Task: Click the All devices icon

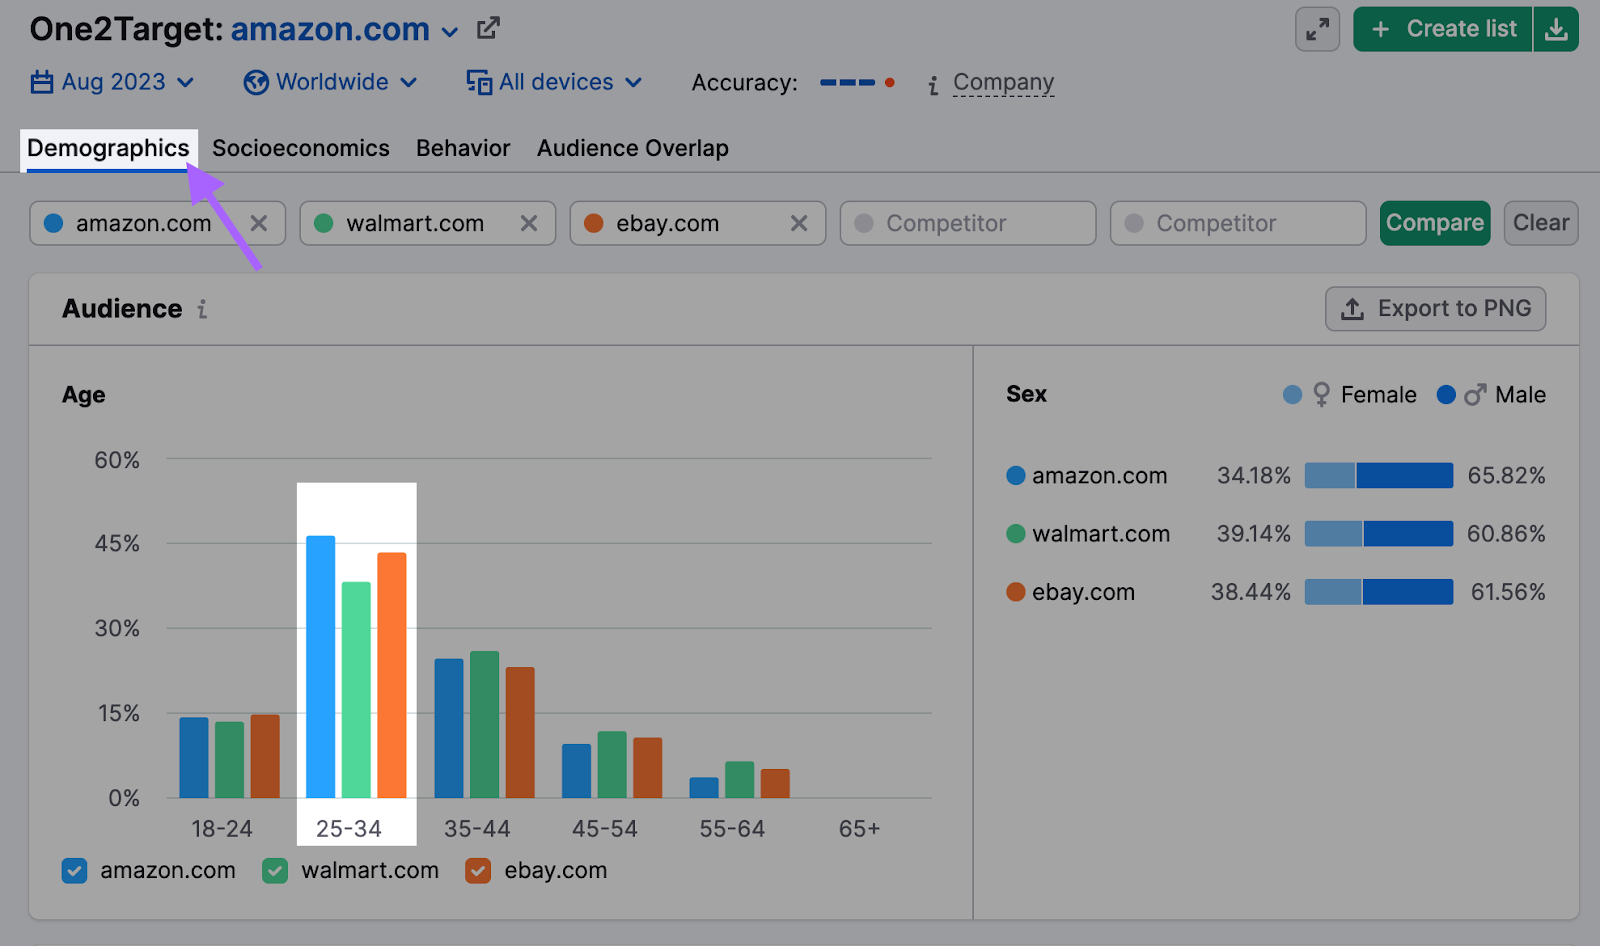Action: (479, 82)
